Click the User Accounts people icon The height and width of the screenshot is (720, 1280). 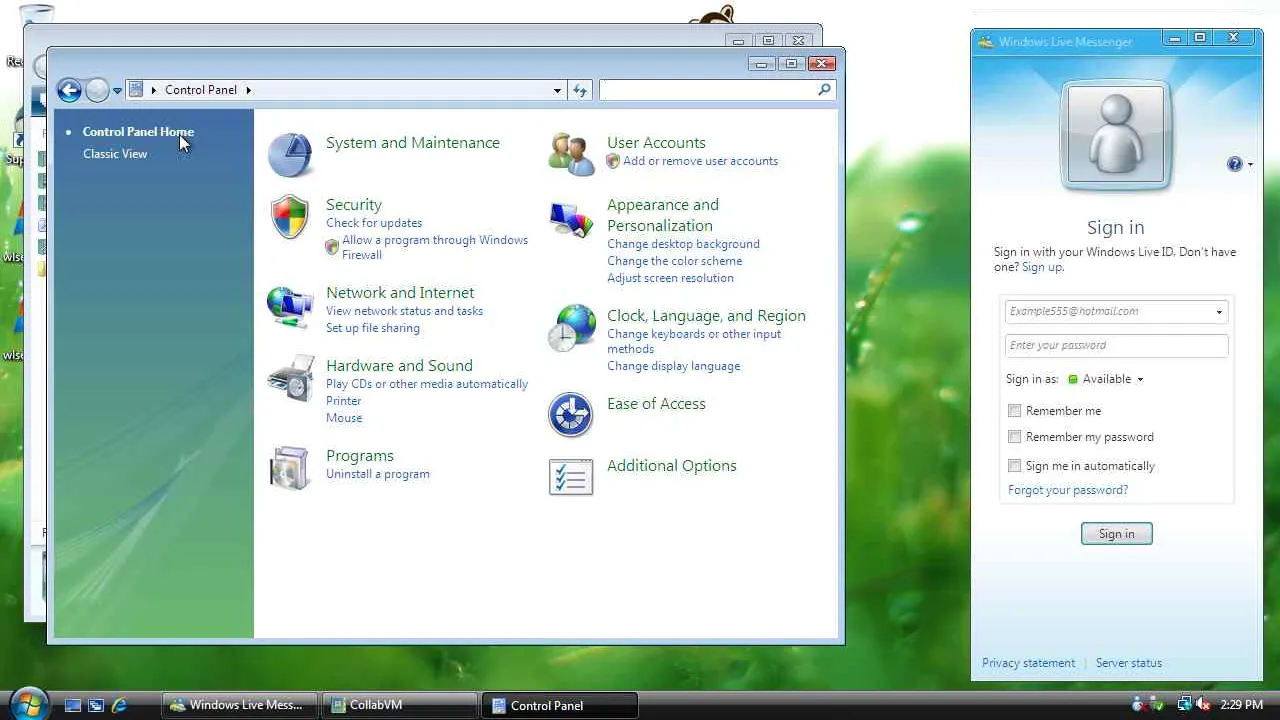[x=571, y=155]
